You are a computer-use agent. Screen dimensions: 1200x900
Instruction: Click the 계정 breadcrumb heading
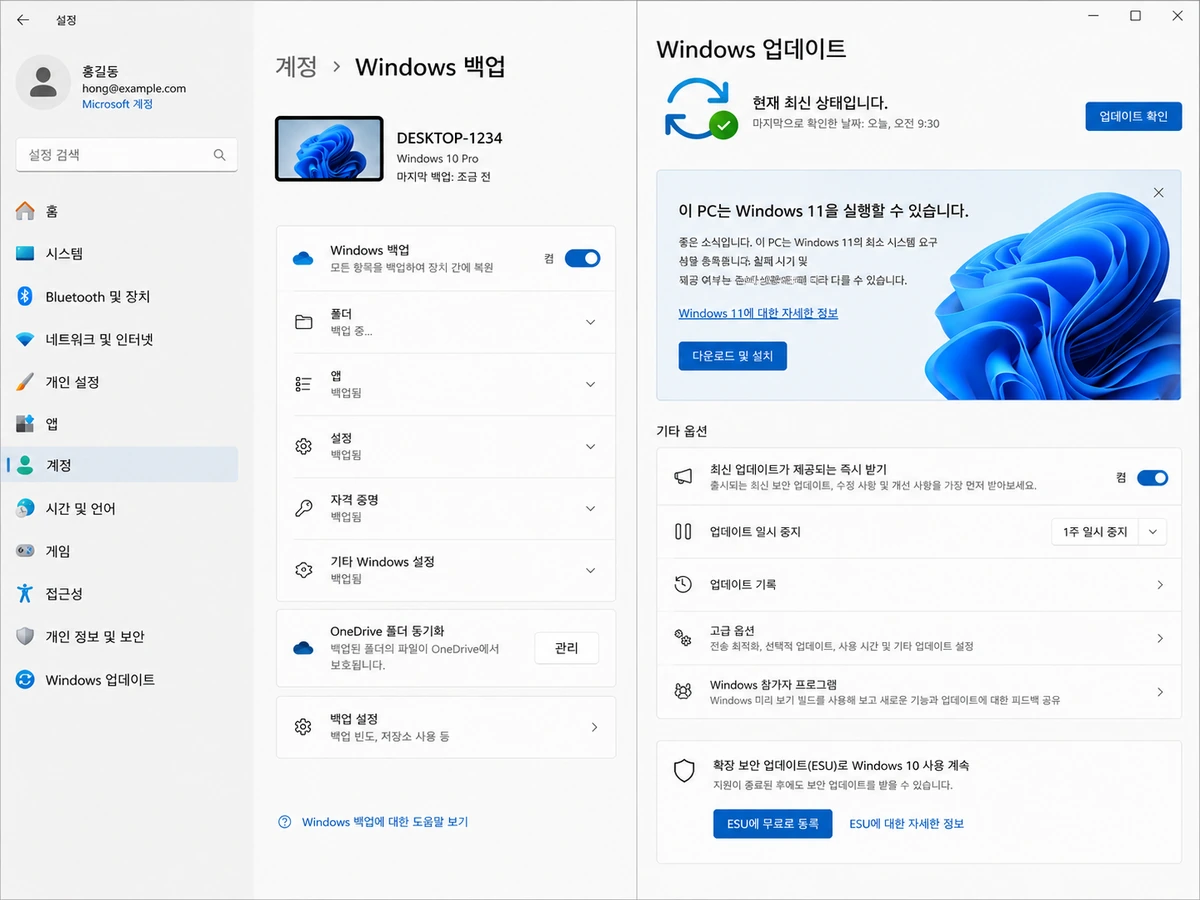click(x=296, y=67)
